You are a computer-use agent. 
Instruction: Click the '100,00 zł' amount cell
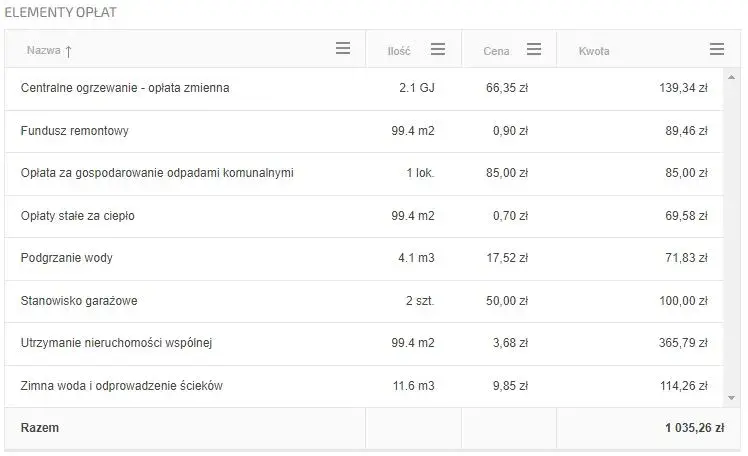(x=683, y=301)
